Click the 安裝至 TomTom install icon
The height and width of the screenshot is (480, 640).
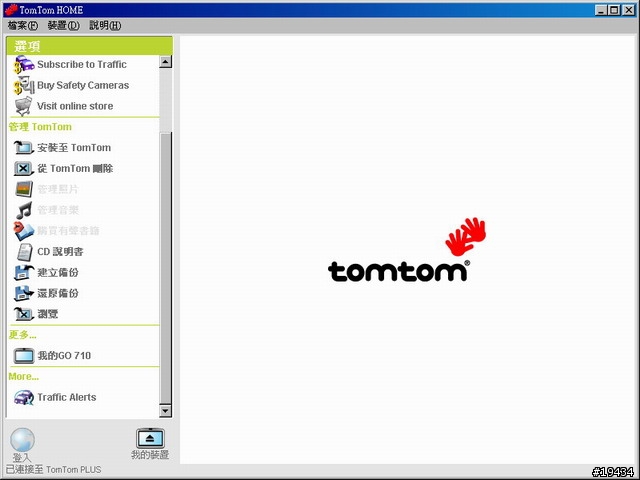[24, 147]
